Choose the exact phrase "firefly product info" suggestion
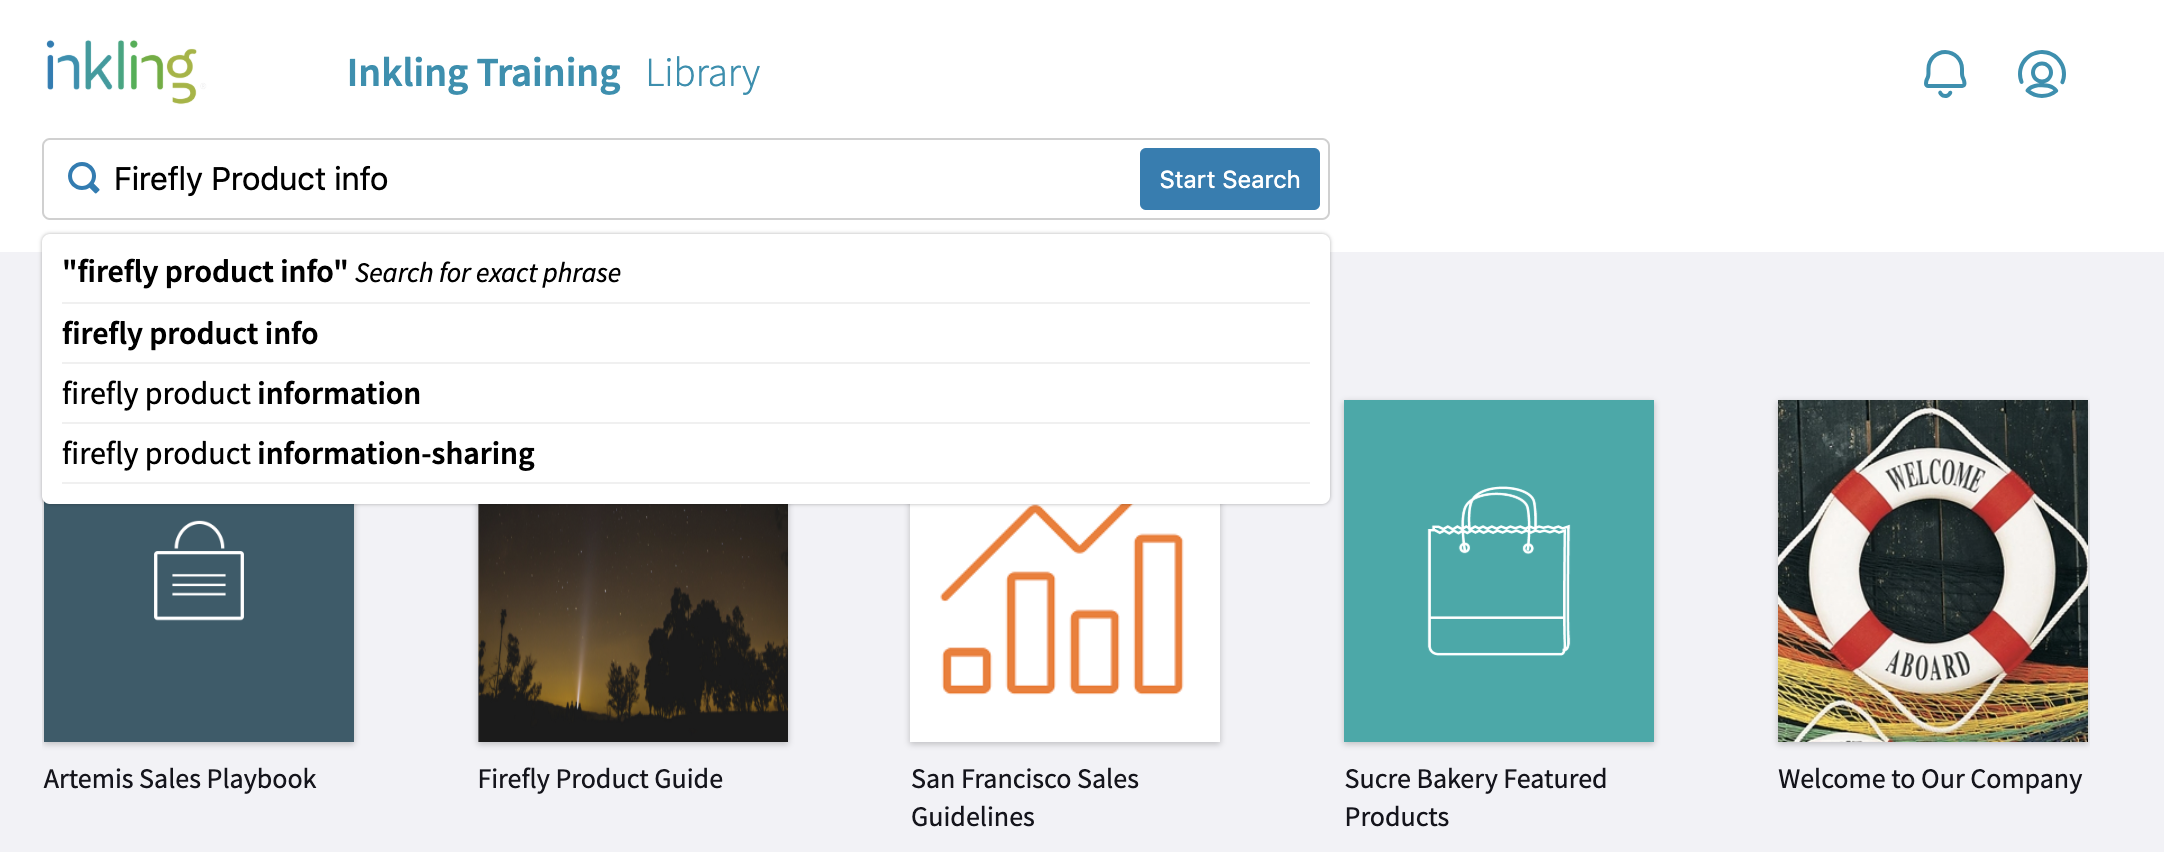Image resolution: width=2164 pixels, height=852 pixels. 686,272
